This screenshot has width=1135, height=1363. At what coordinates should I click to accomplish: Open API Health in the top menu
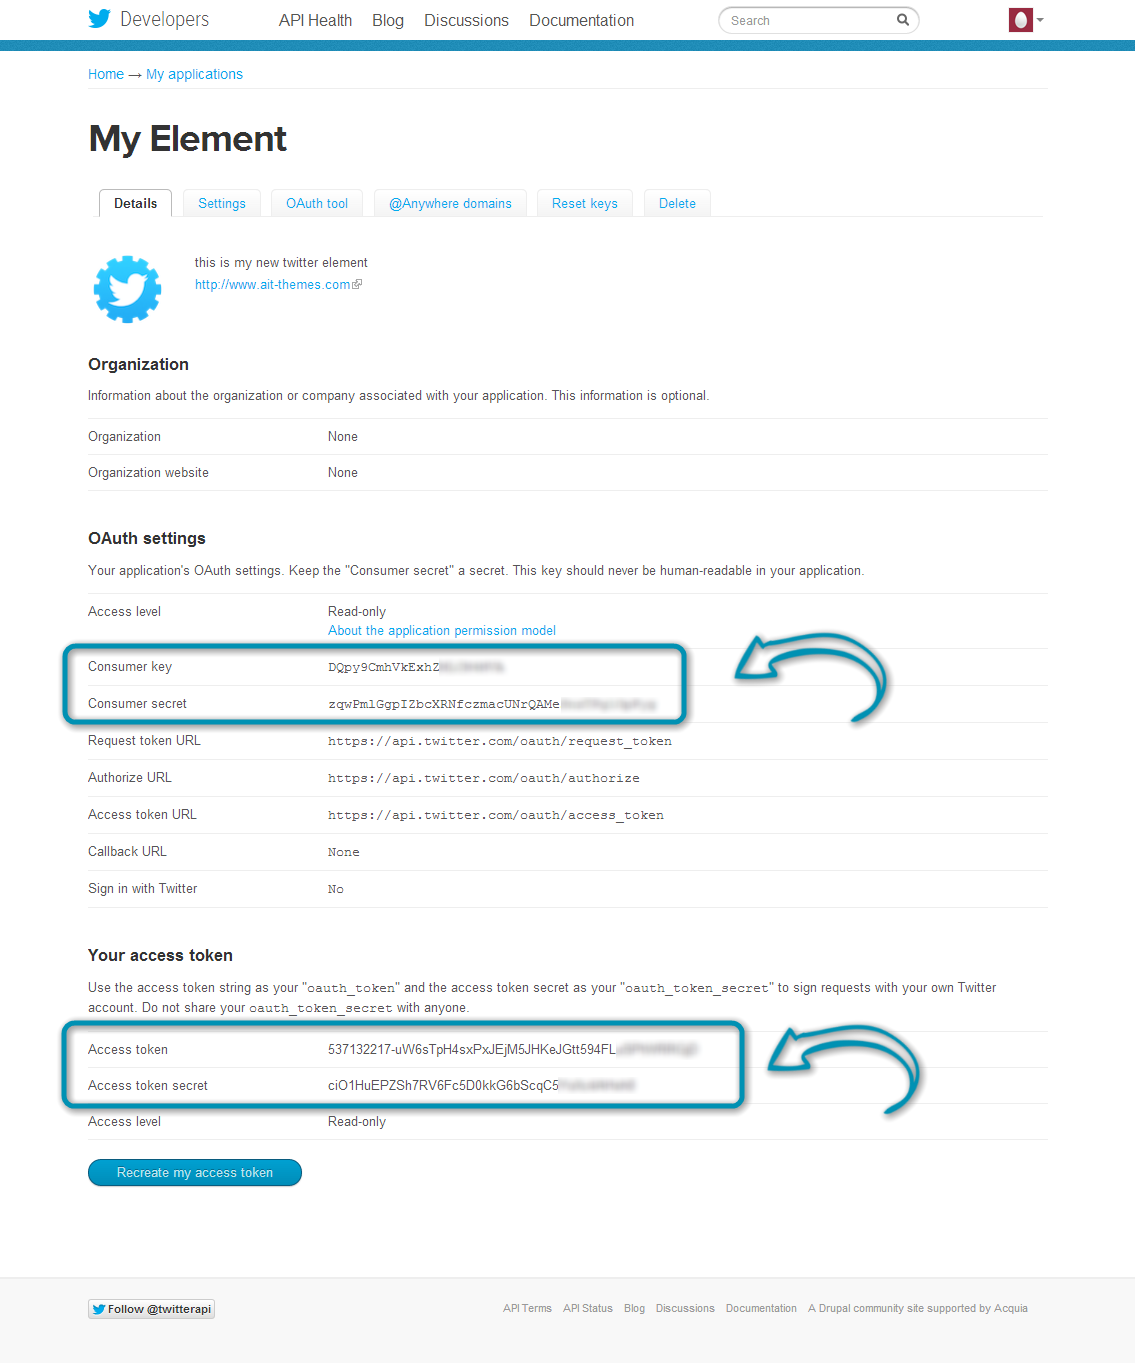coord(315,20)
